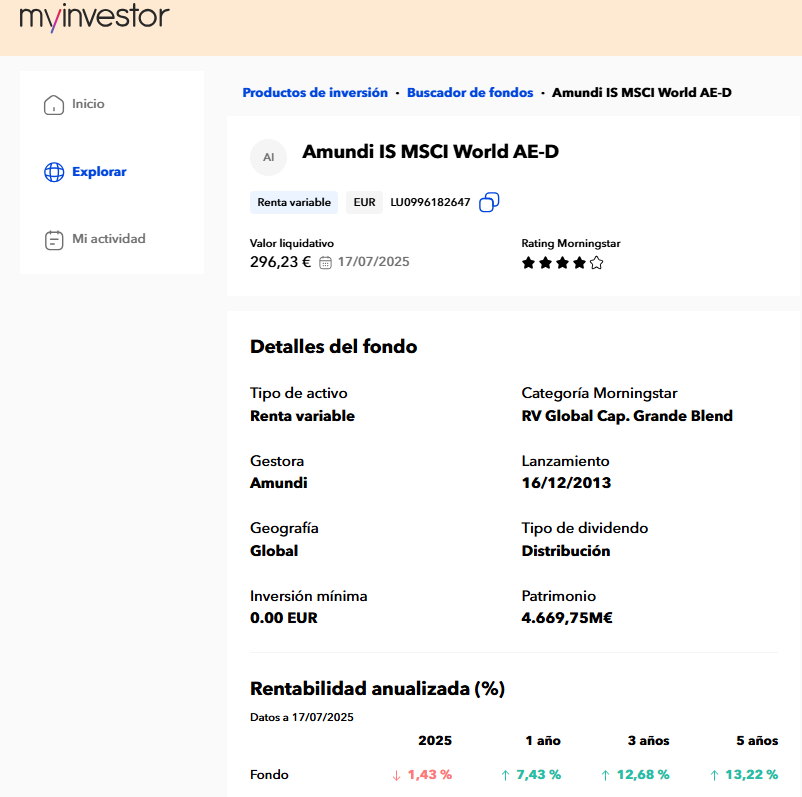Click the Fondo row label

[269, 774]
